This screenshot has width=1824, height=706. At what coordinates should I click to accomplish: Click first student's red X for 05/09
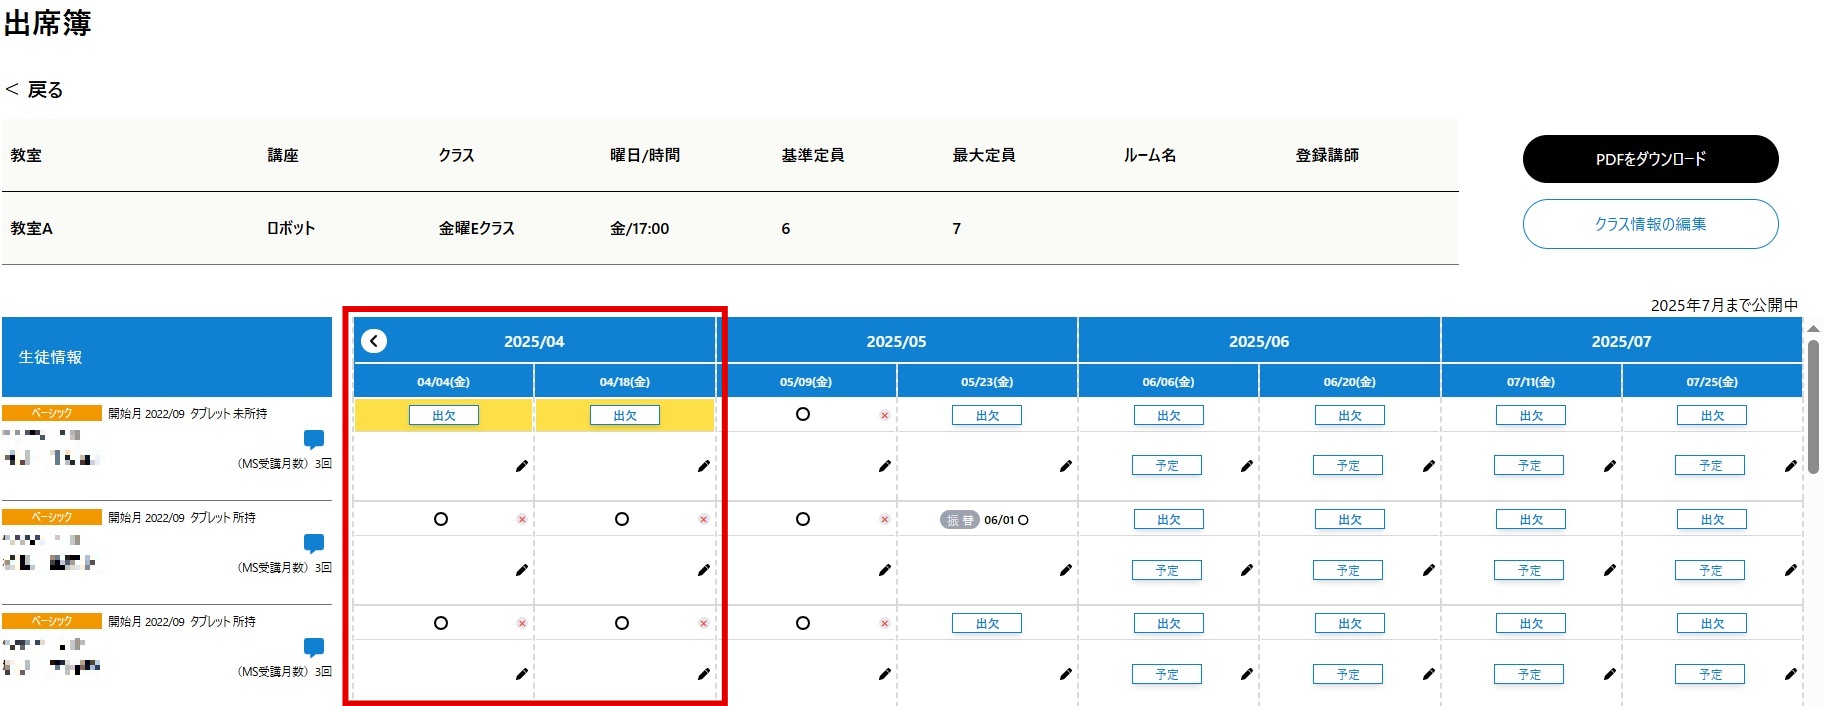click(885, 415)
